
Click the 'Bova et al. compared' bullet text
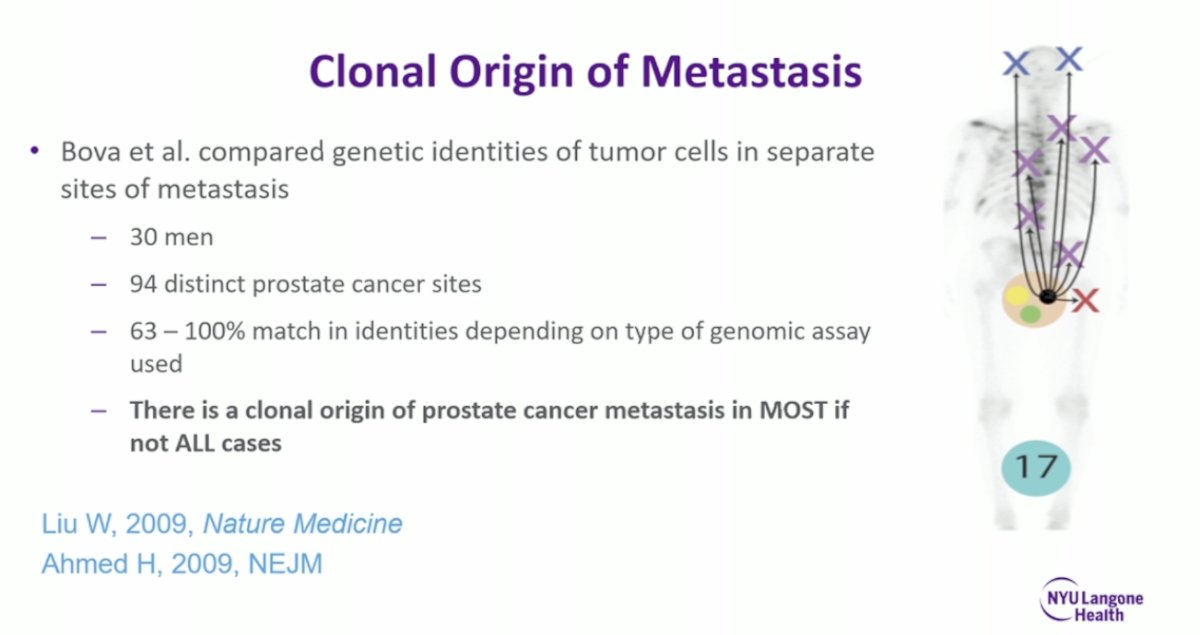[x=467, y=170]
